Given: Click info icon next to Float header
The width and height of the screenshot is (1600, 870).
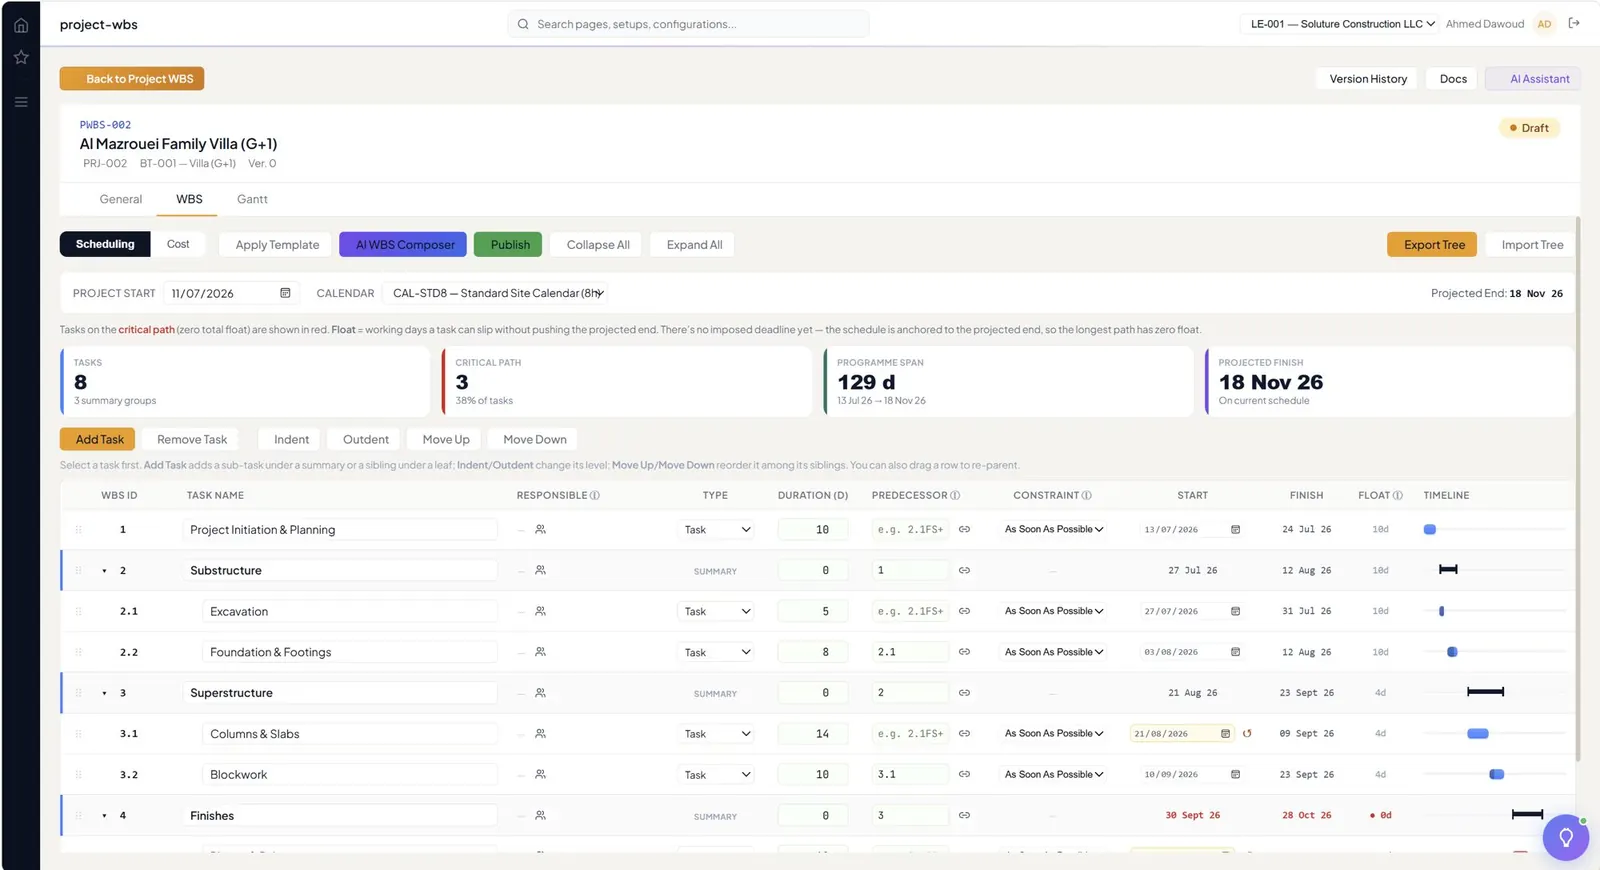Looking at the screenshot, I should point(1397,495).
